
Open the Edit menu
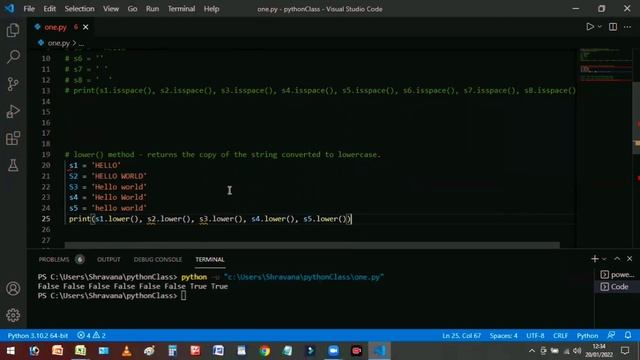[49, 9]
